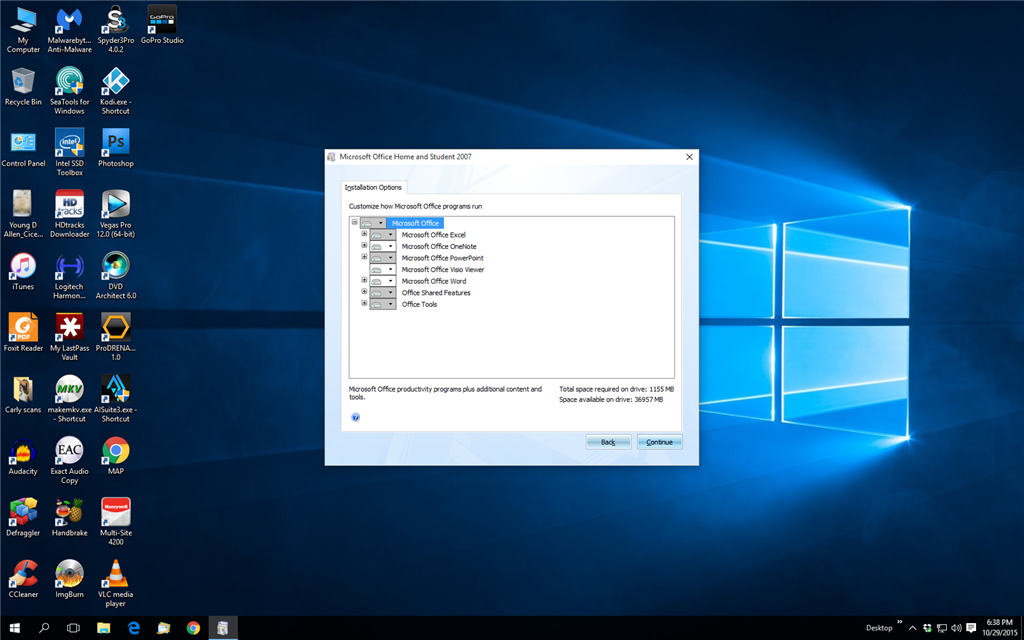Select the Foxit Reader desktop icon
Screen dimensions: 1024x640
pyautogui.click(x=24, y=327)
